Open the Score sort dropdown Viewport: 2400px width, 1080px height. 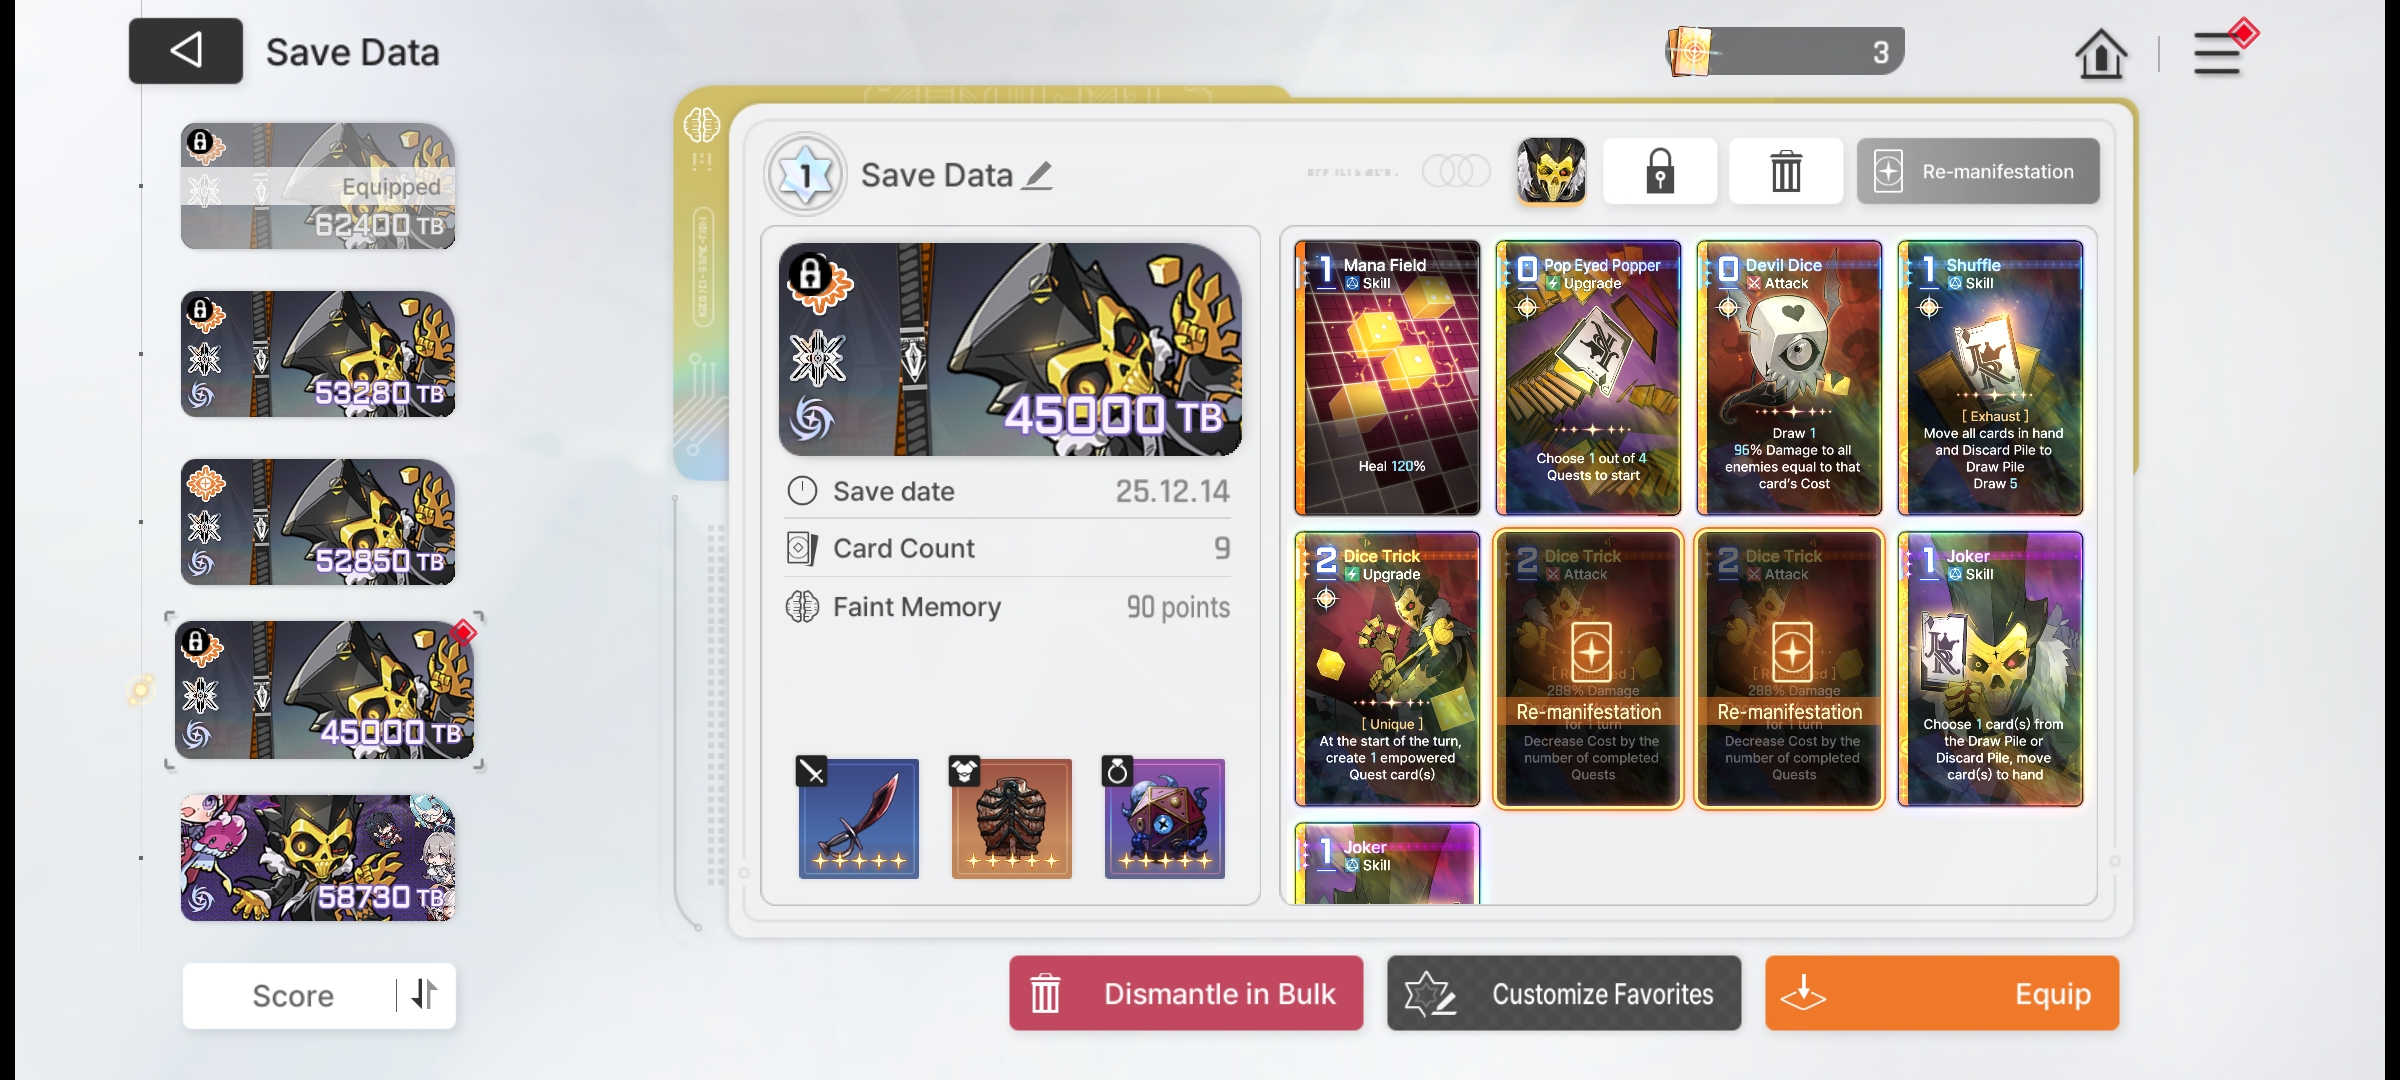(293, 995)
